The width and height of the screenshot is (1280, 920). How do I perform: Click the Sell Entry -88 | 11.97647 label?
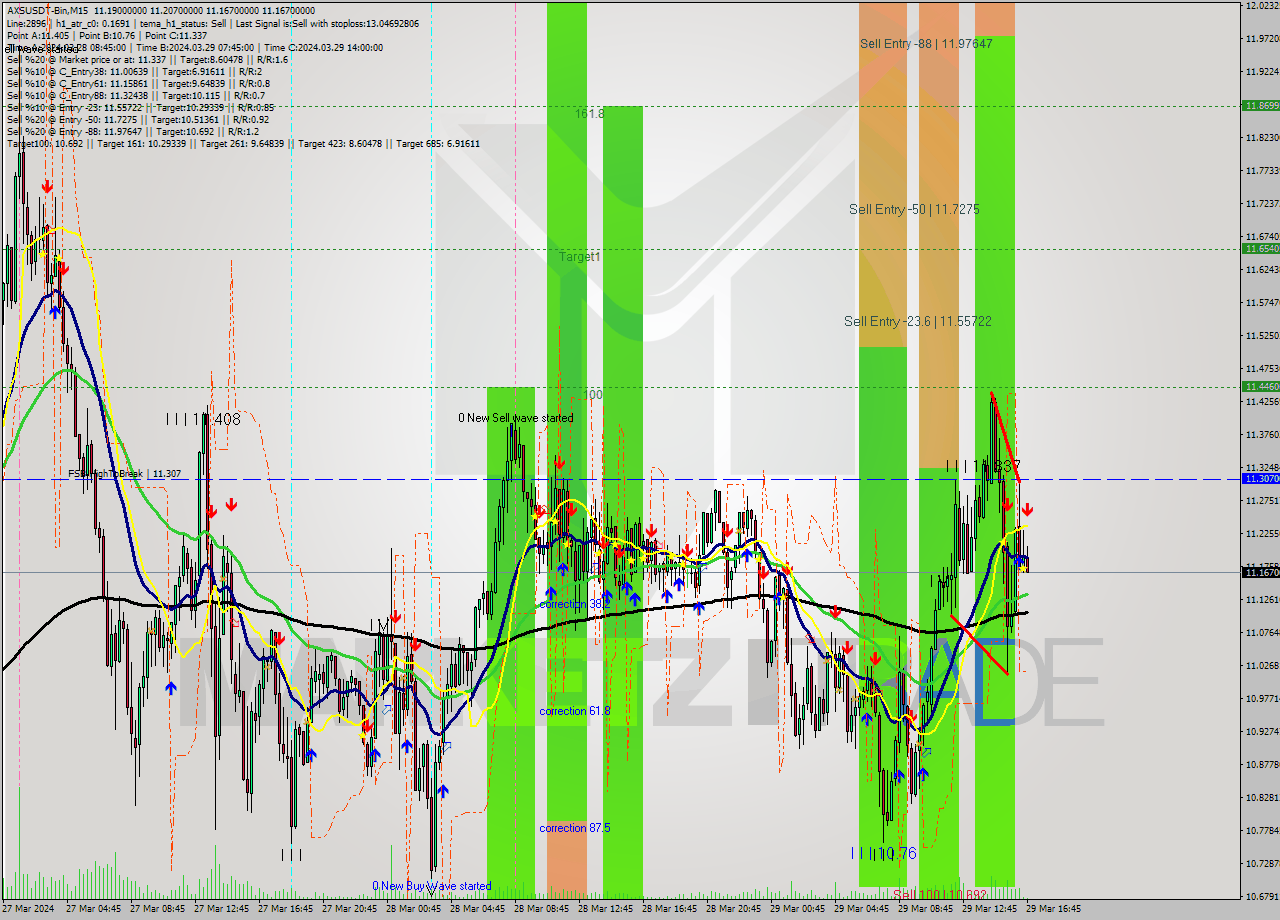click(926, 43)
